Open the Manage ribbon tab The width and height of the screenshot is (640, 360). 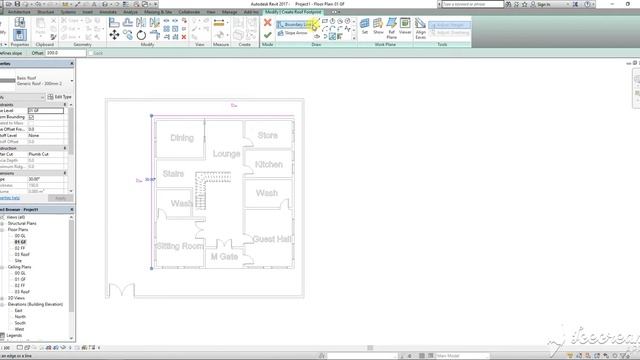[x=229, y=12]
